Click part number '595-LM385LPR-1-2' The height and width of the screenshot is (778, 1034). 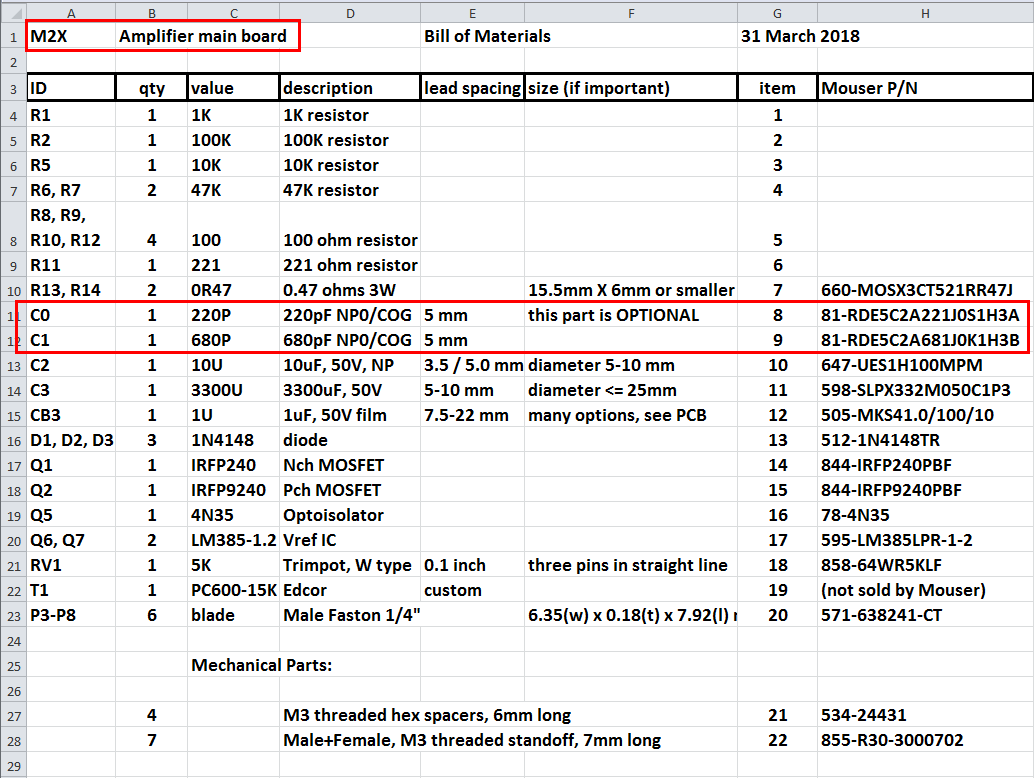tap(925, 541)
